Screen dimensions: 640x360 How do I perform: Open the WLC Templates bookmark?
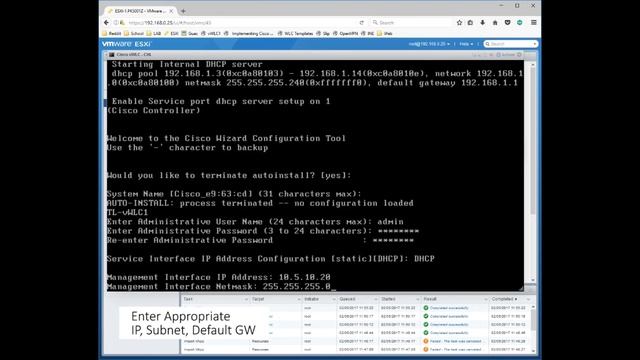tap(295, 33)
